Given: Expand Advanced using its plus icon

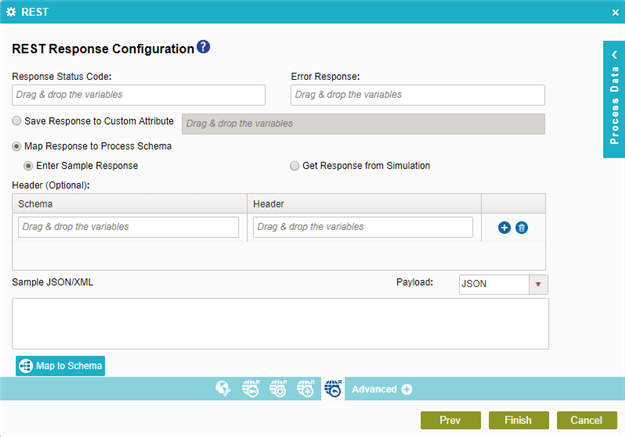Looking at the screenshot, I should tap(407, 389).
